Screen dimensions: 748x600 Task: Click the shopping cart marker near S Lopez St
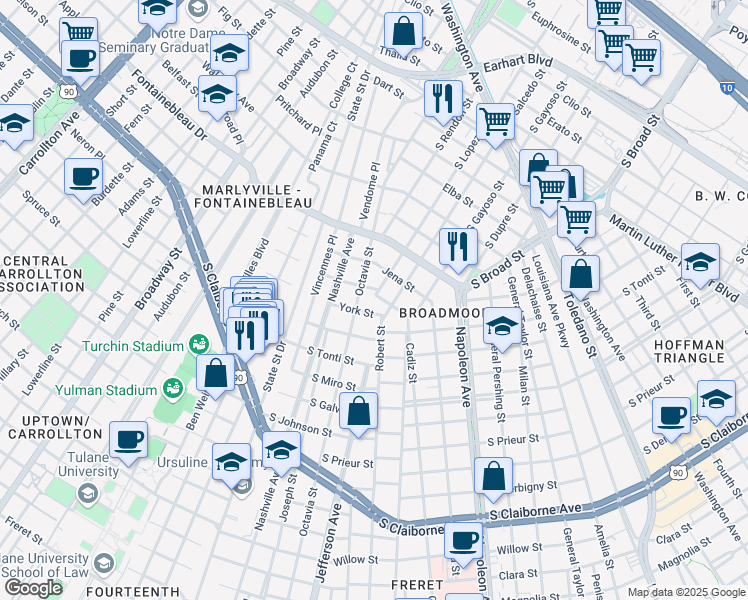pyautogui.click(x=496, y=125)
